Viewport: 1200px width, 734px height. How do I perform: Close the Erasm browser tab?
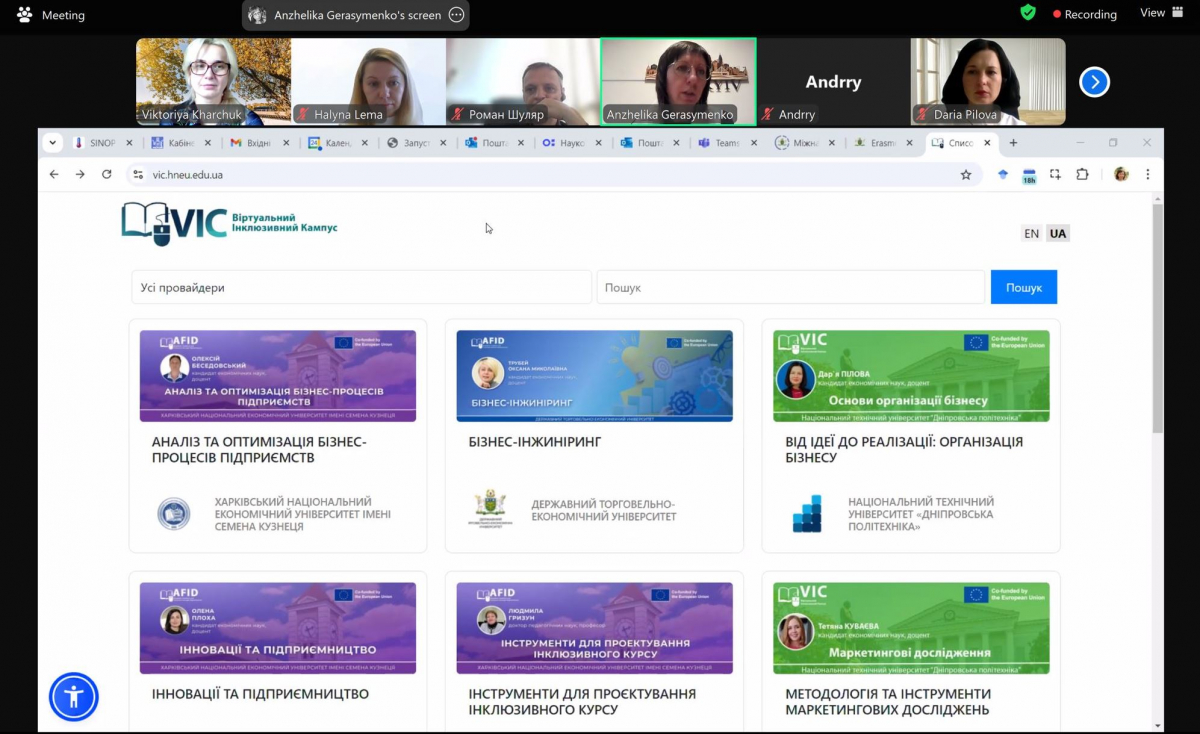(909, 143)
